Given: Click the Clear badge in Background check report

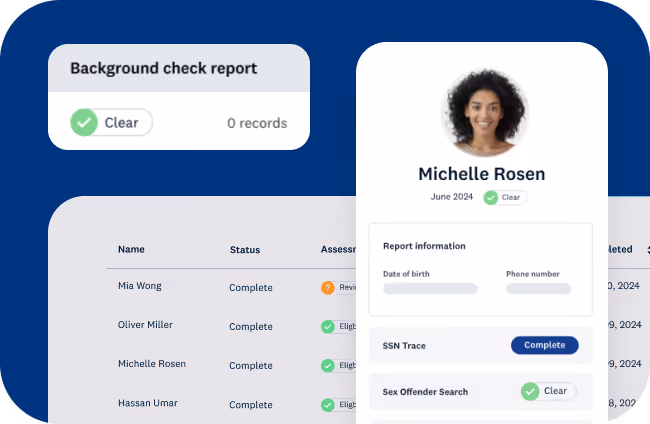Looking at the screenshot, I should point(112,122).
